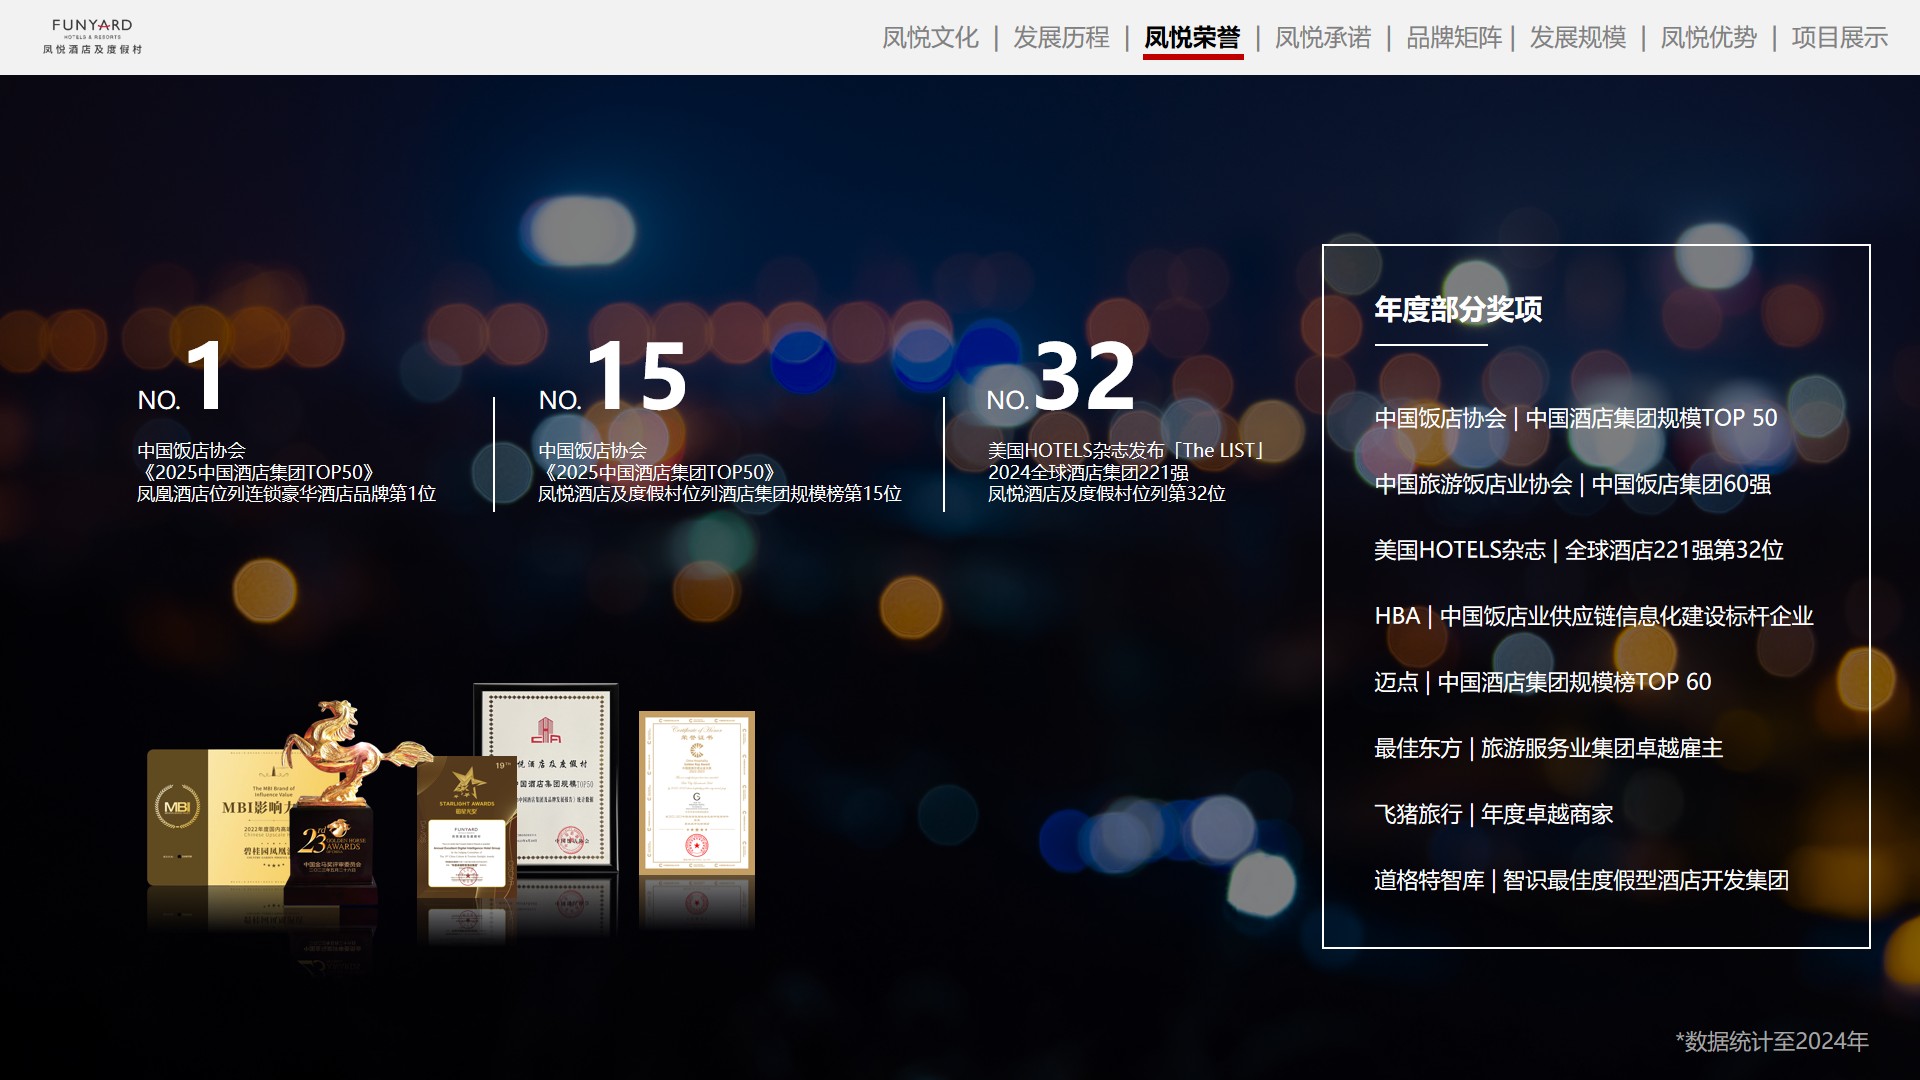Click the FUNYARD logo in header
1920x1080 pixels.
pos(92,36)
